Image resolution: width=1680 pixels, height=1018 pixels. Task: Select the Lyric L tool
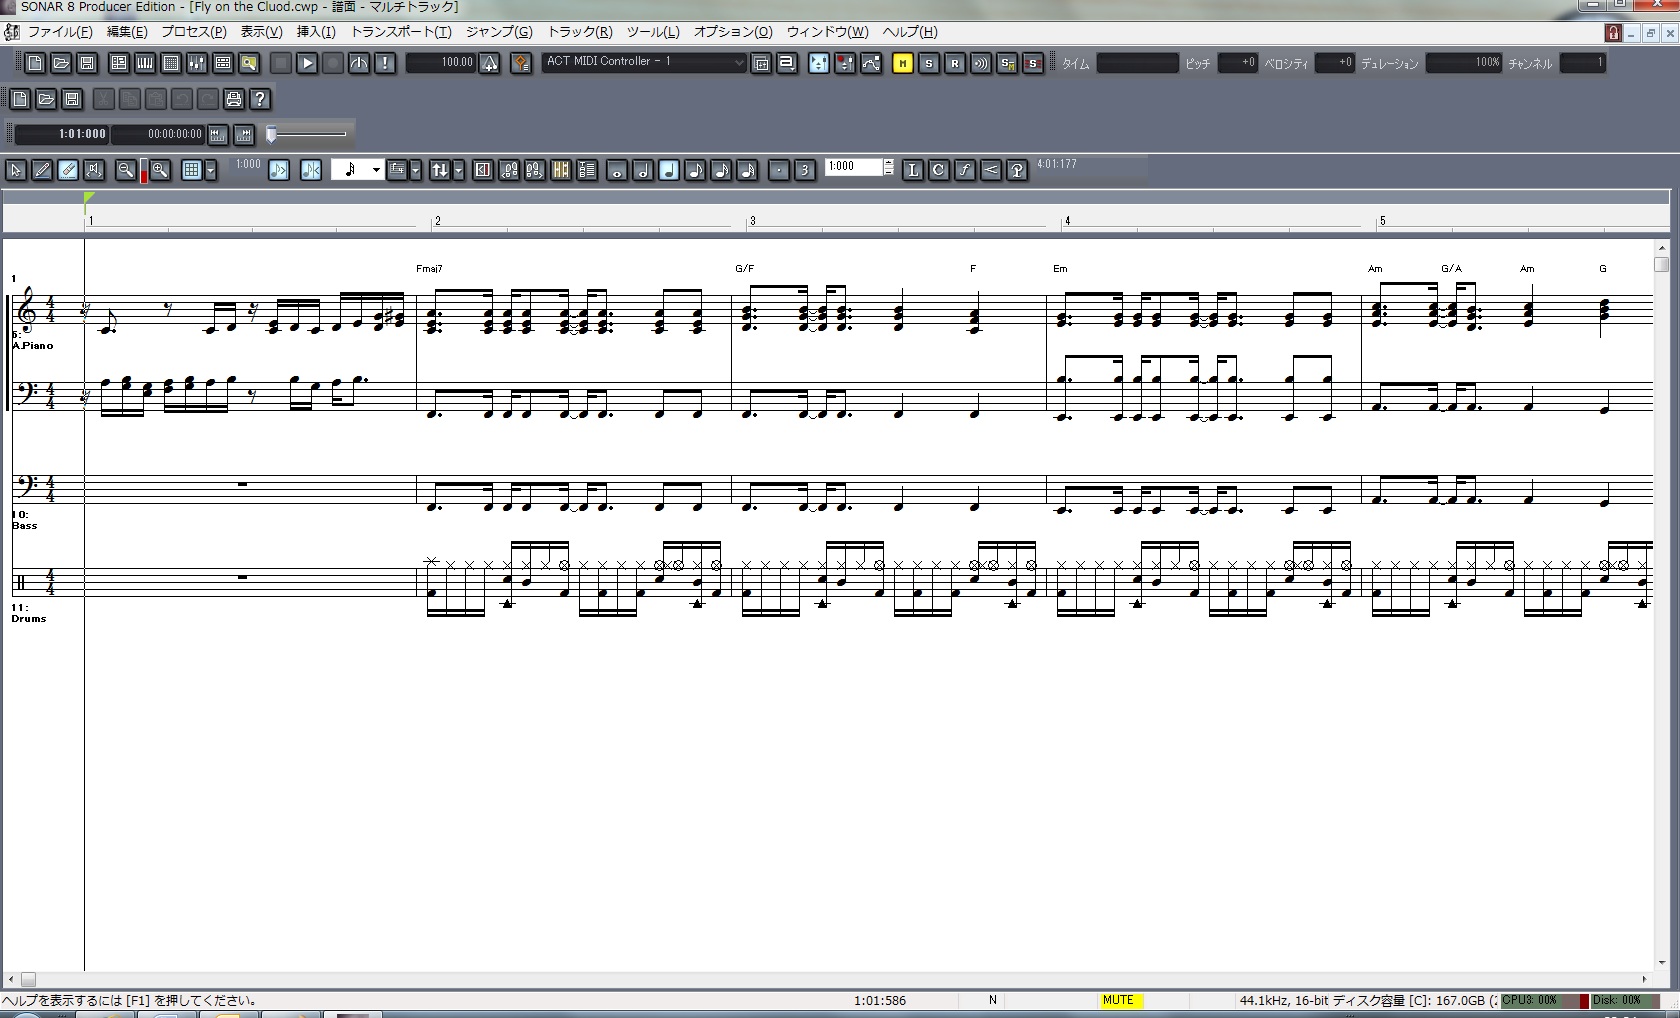913,170
